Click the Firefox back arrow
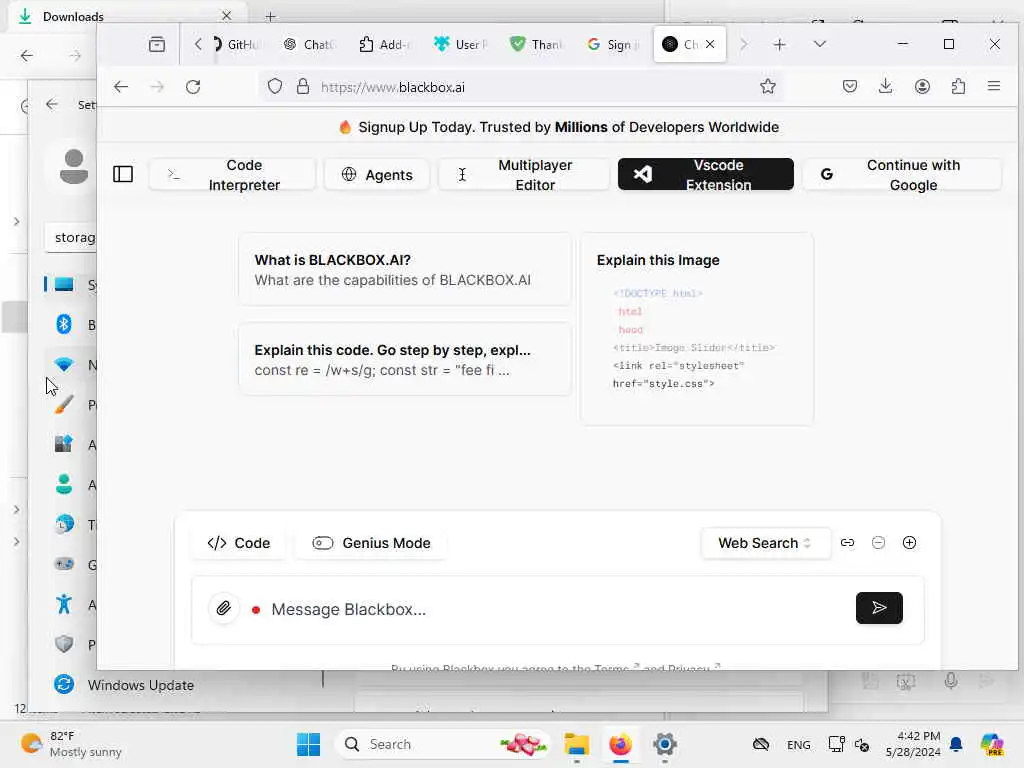Image resolution: width=1024 pixels, height=768 pixels. click(x=121, y=87)
